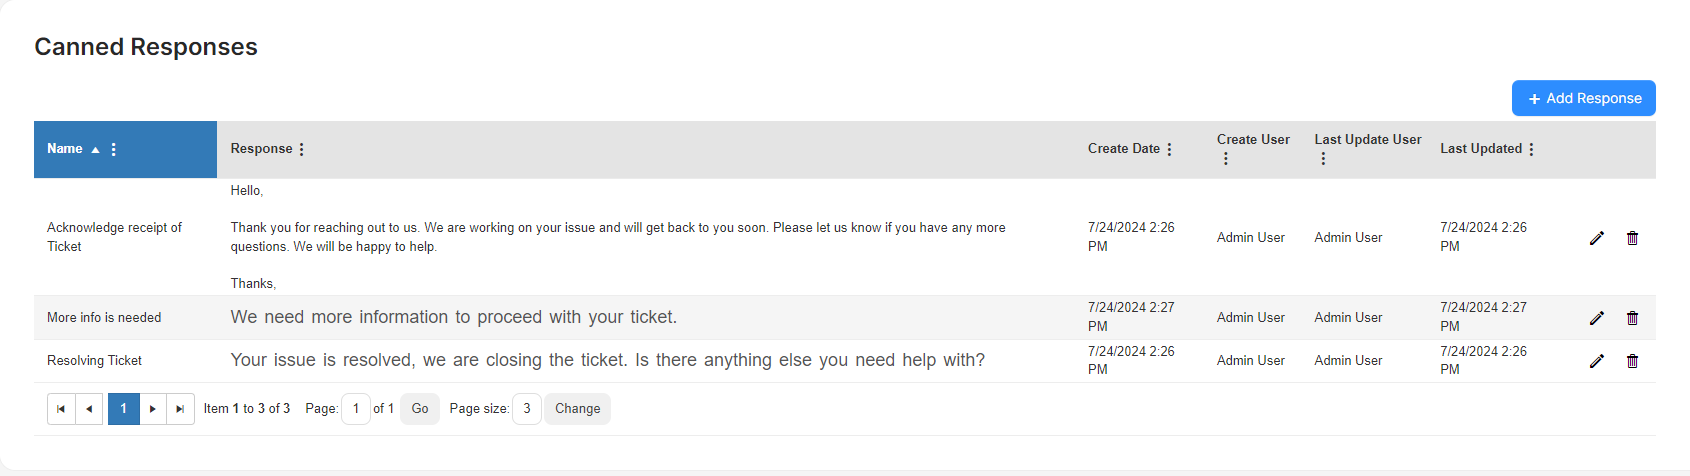Viewport: 1690px width, 476px height.
Task: Click the Page number input field
Action: [x=356, y=409]
